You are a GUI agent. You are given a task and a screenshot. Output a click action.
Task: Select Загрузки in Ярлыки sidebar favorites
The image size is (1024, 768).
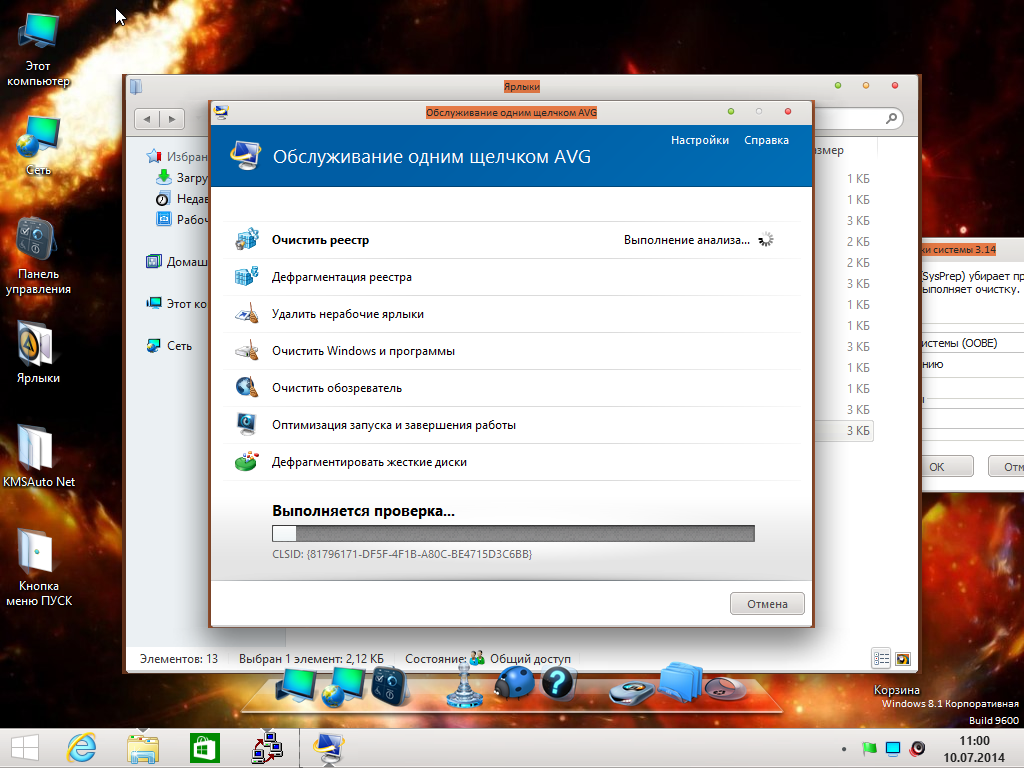tap(182, 177)
